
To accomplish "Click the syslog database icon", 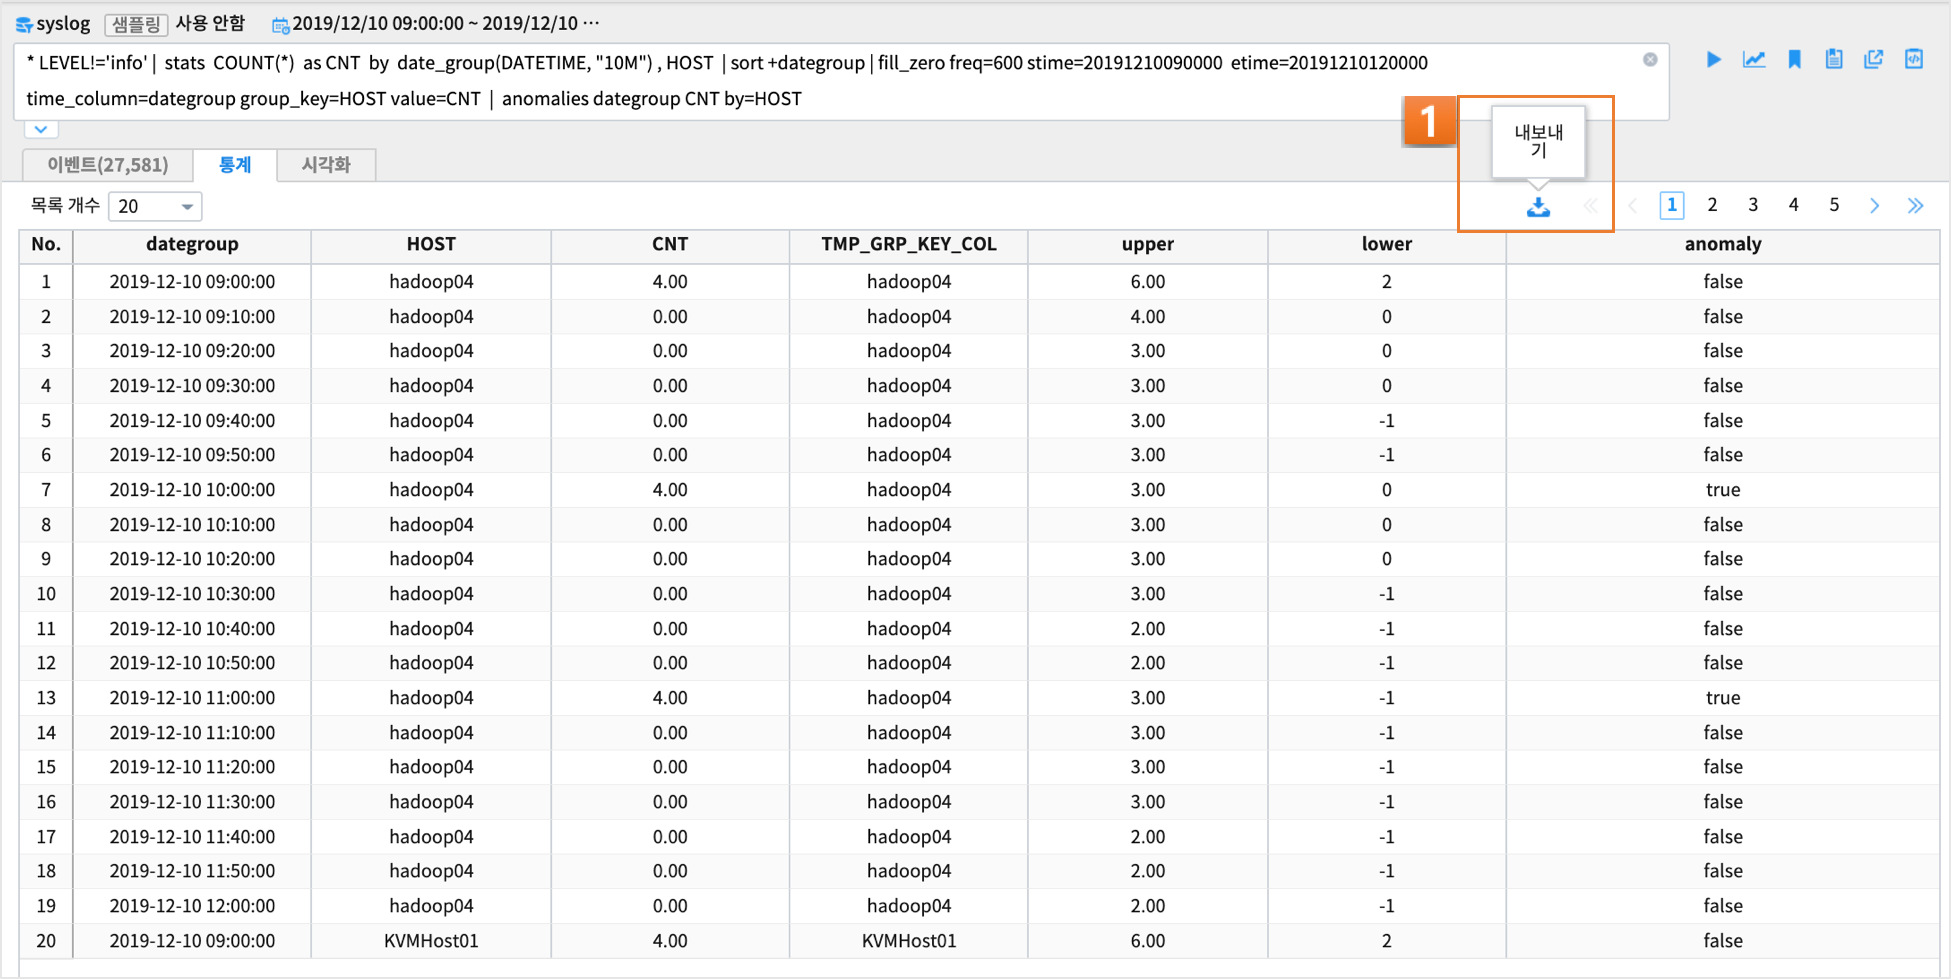I will [23, 24].
